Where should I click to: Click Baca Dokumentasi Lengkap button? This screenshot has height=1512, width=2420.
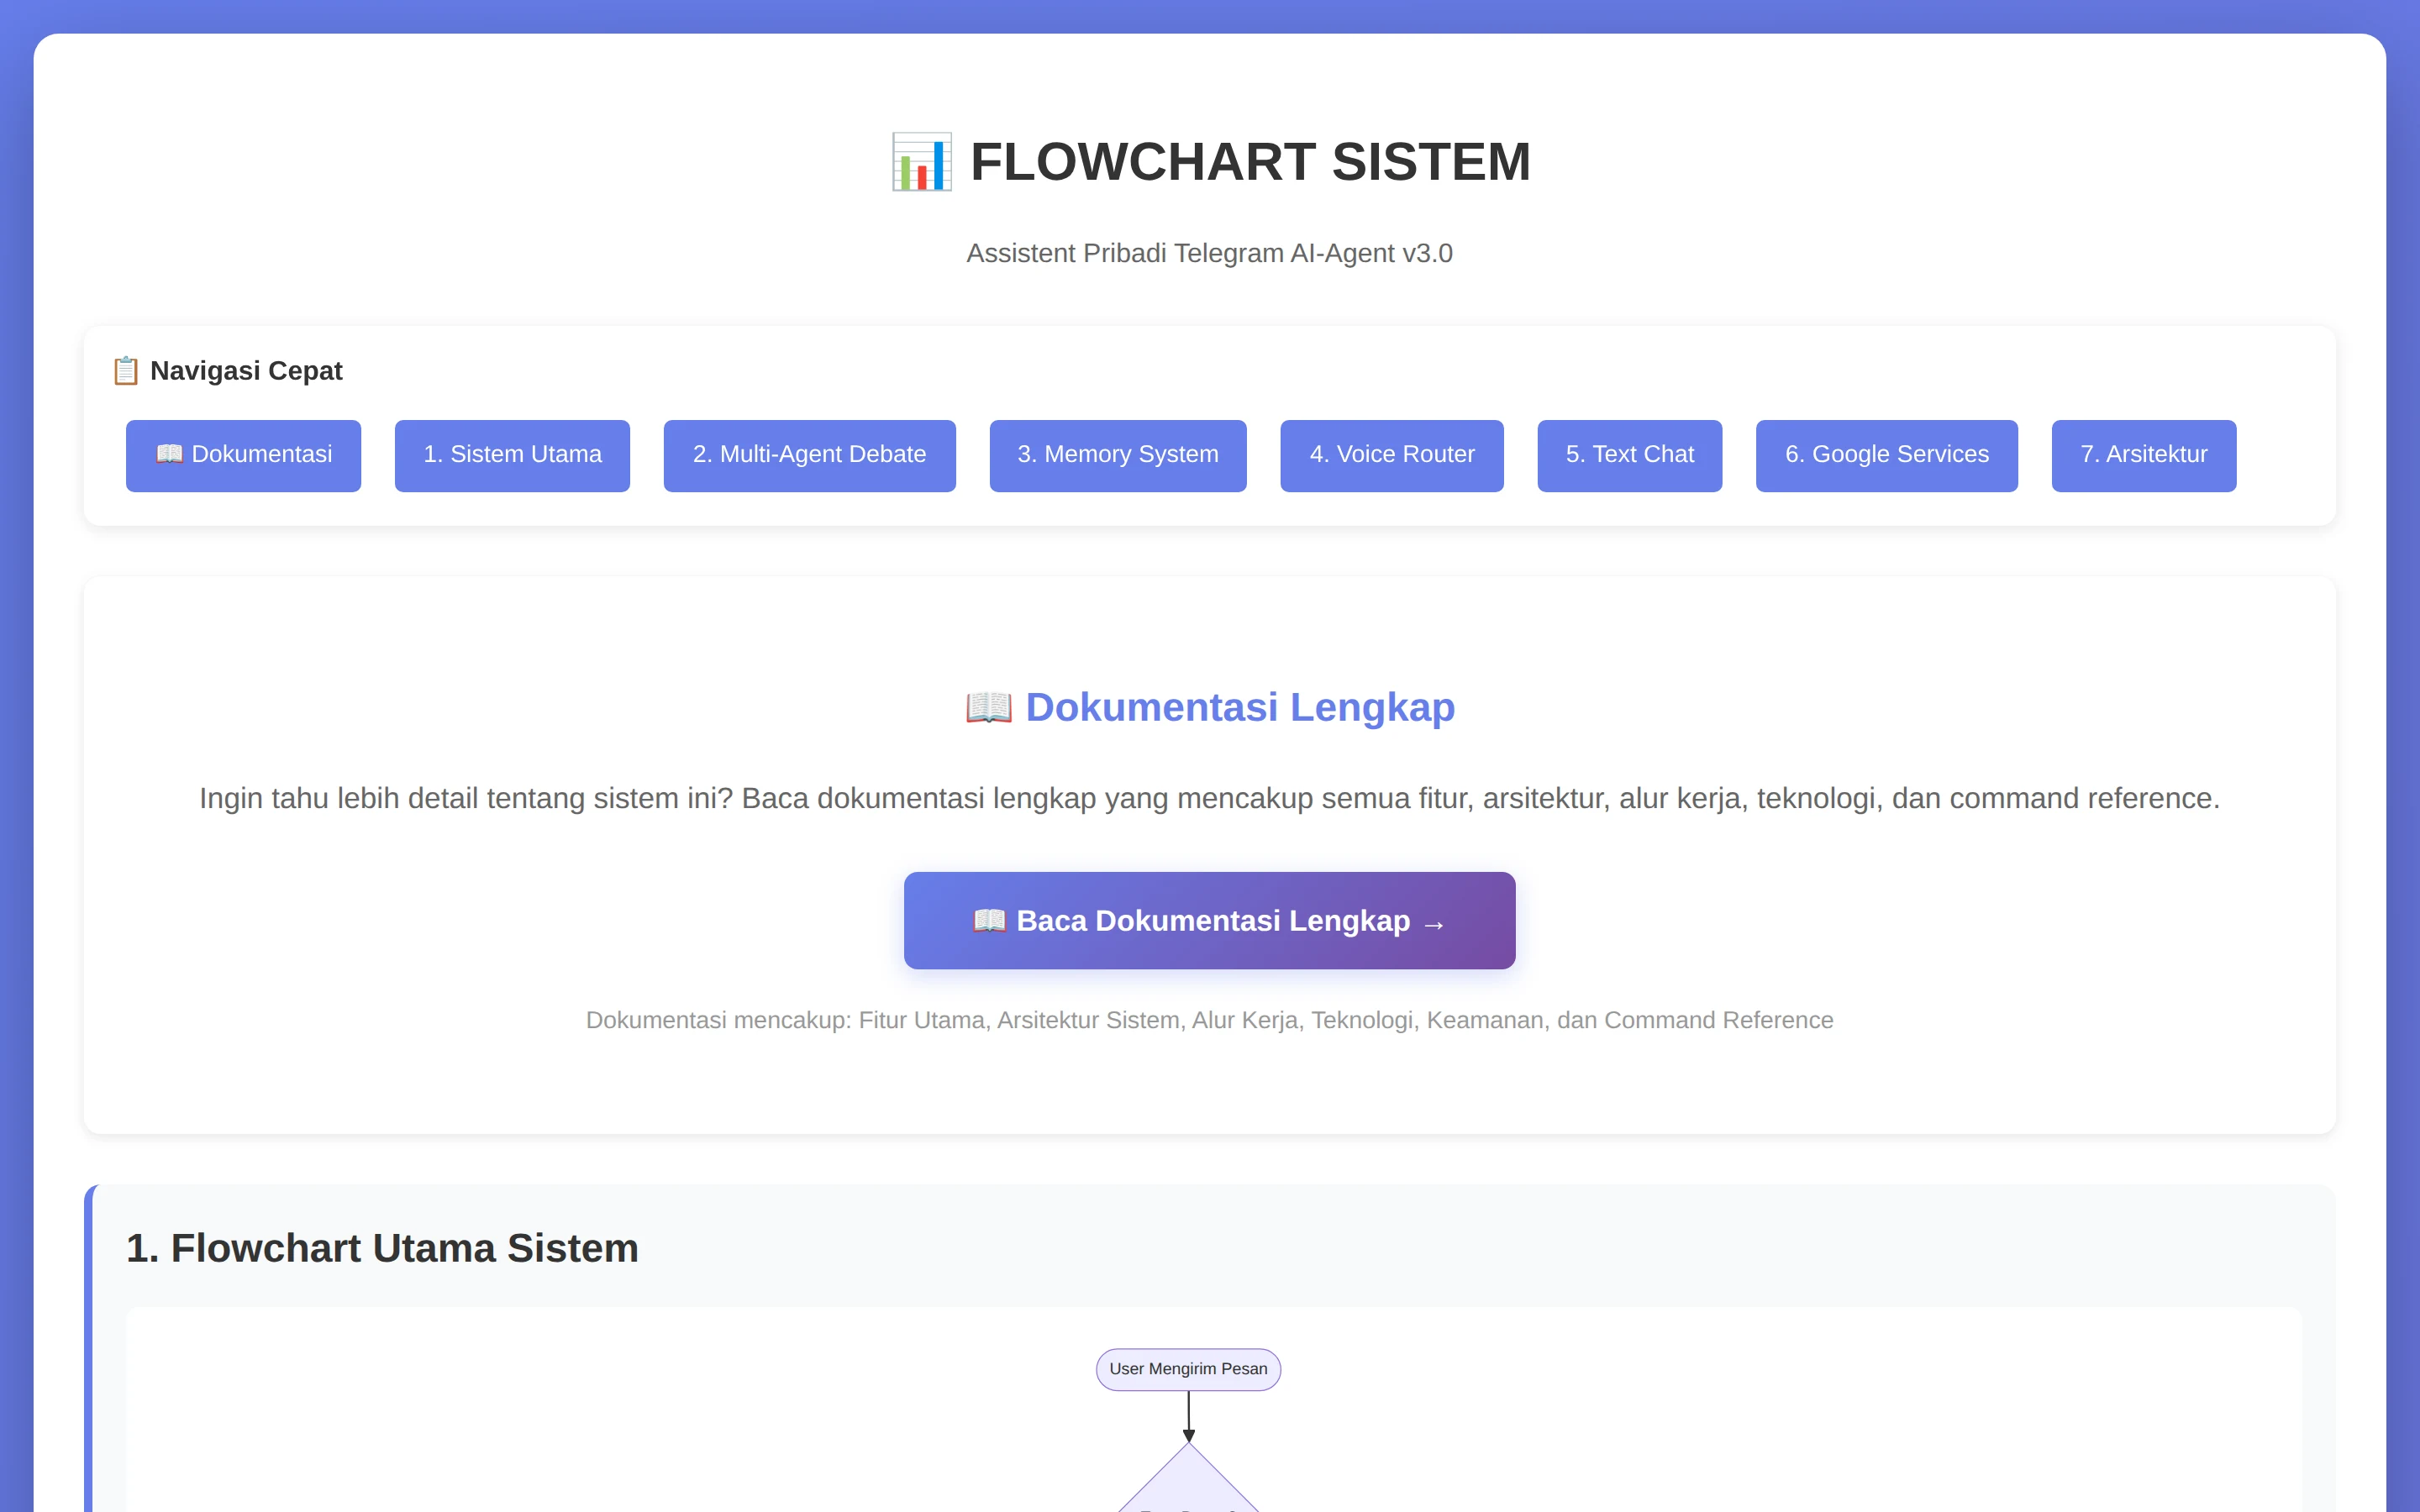(1210, 920)
